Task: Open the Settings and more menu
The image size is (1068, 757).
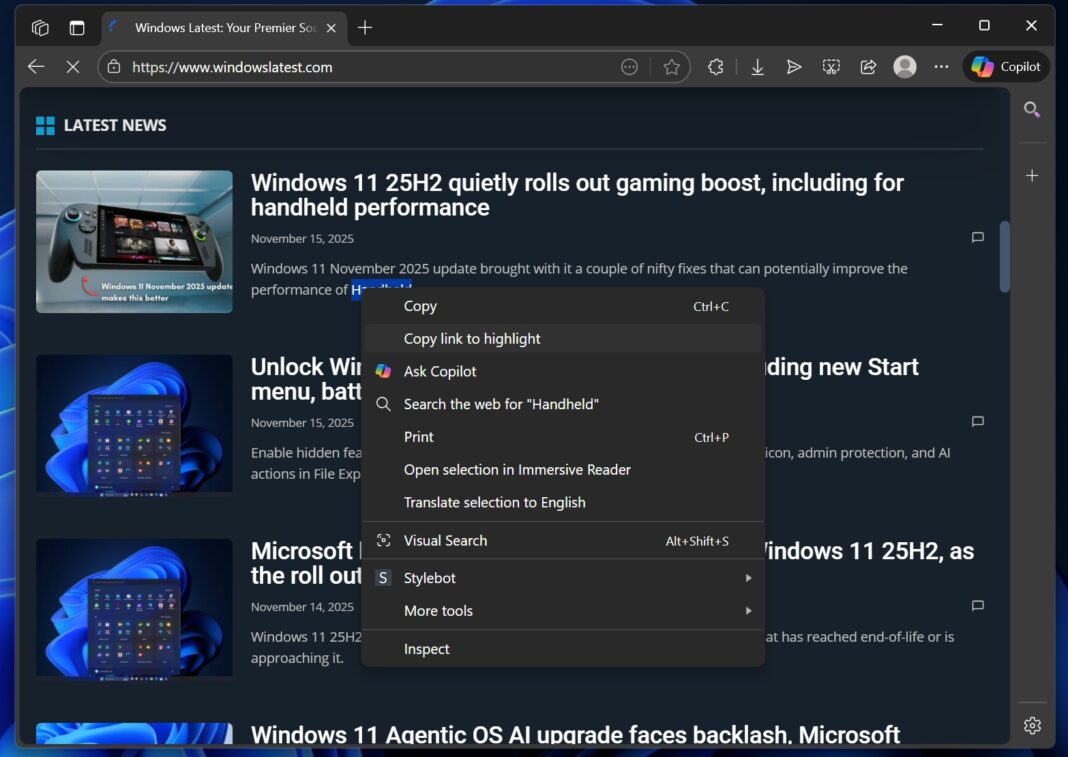Action: click(941, 66)
